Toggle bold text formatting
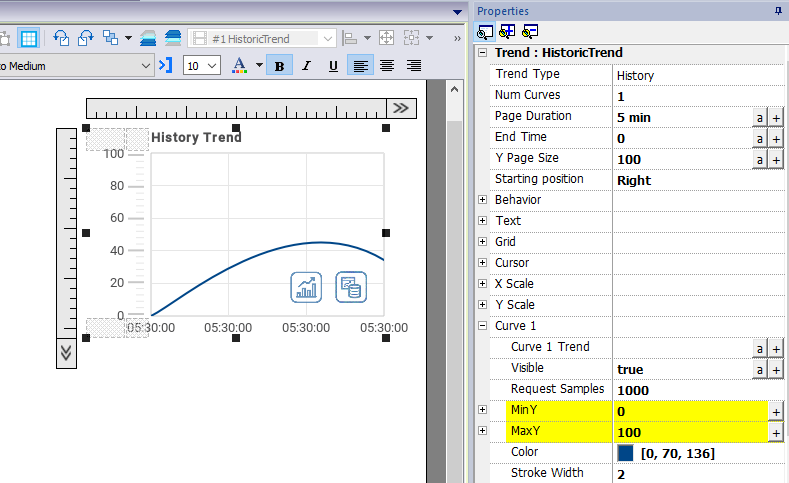 (279, 66)
